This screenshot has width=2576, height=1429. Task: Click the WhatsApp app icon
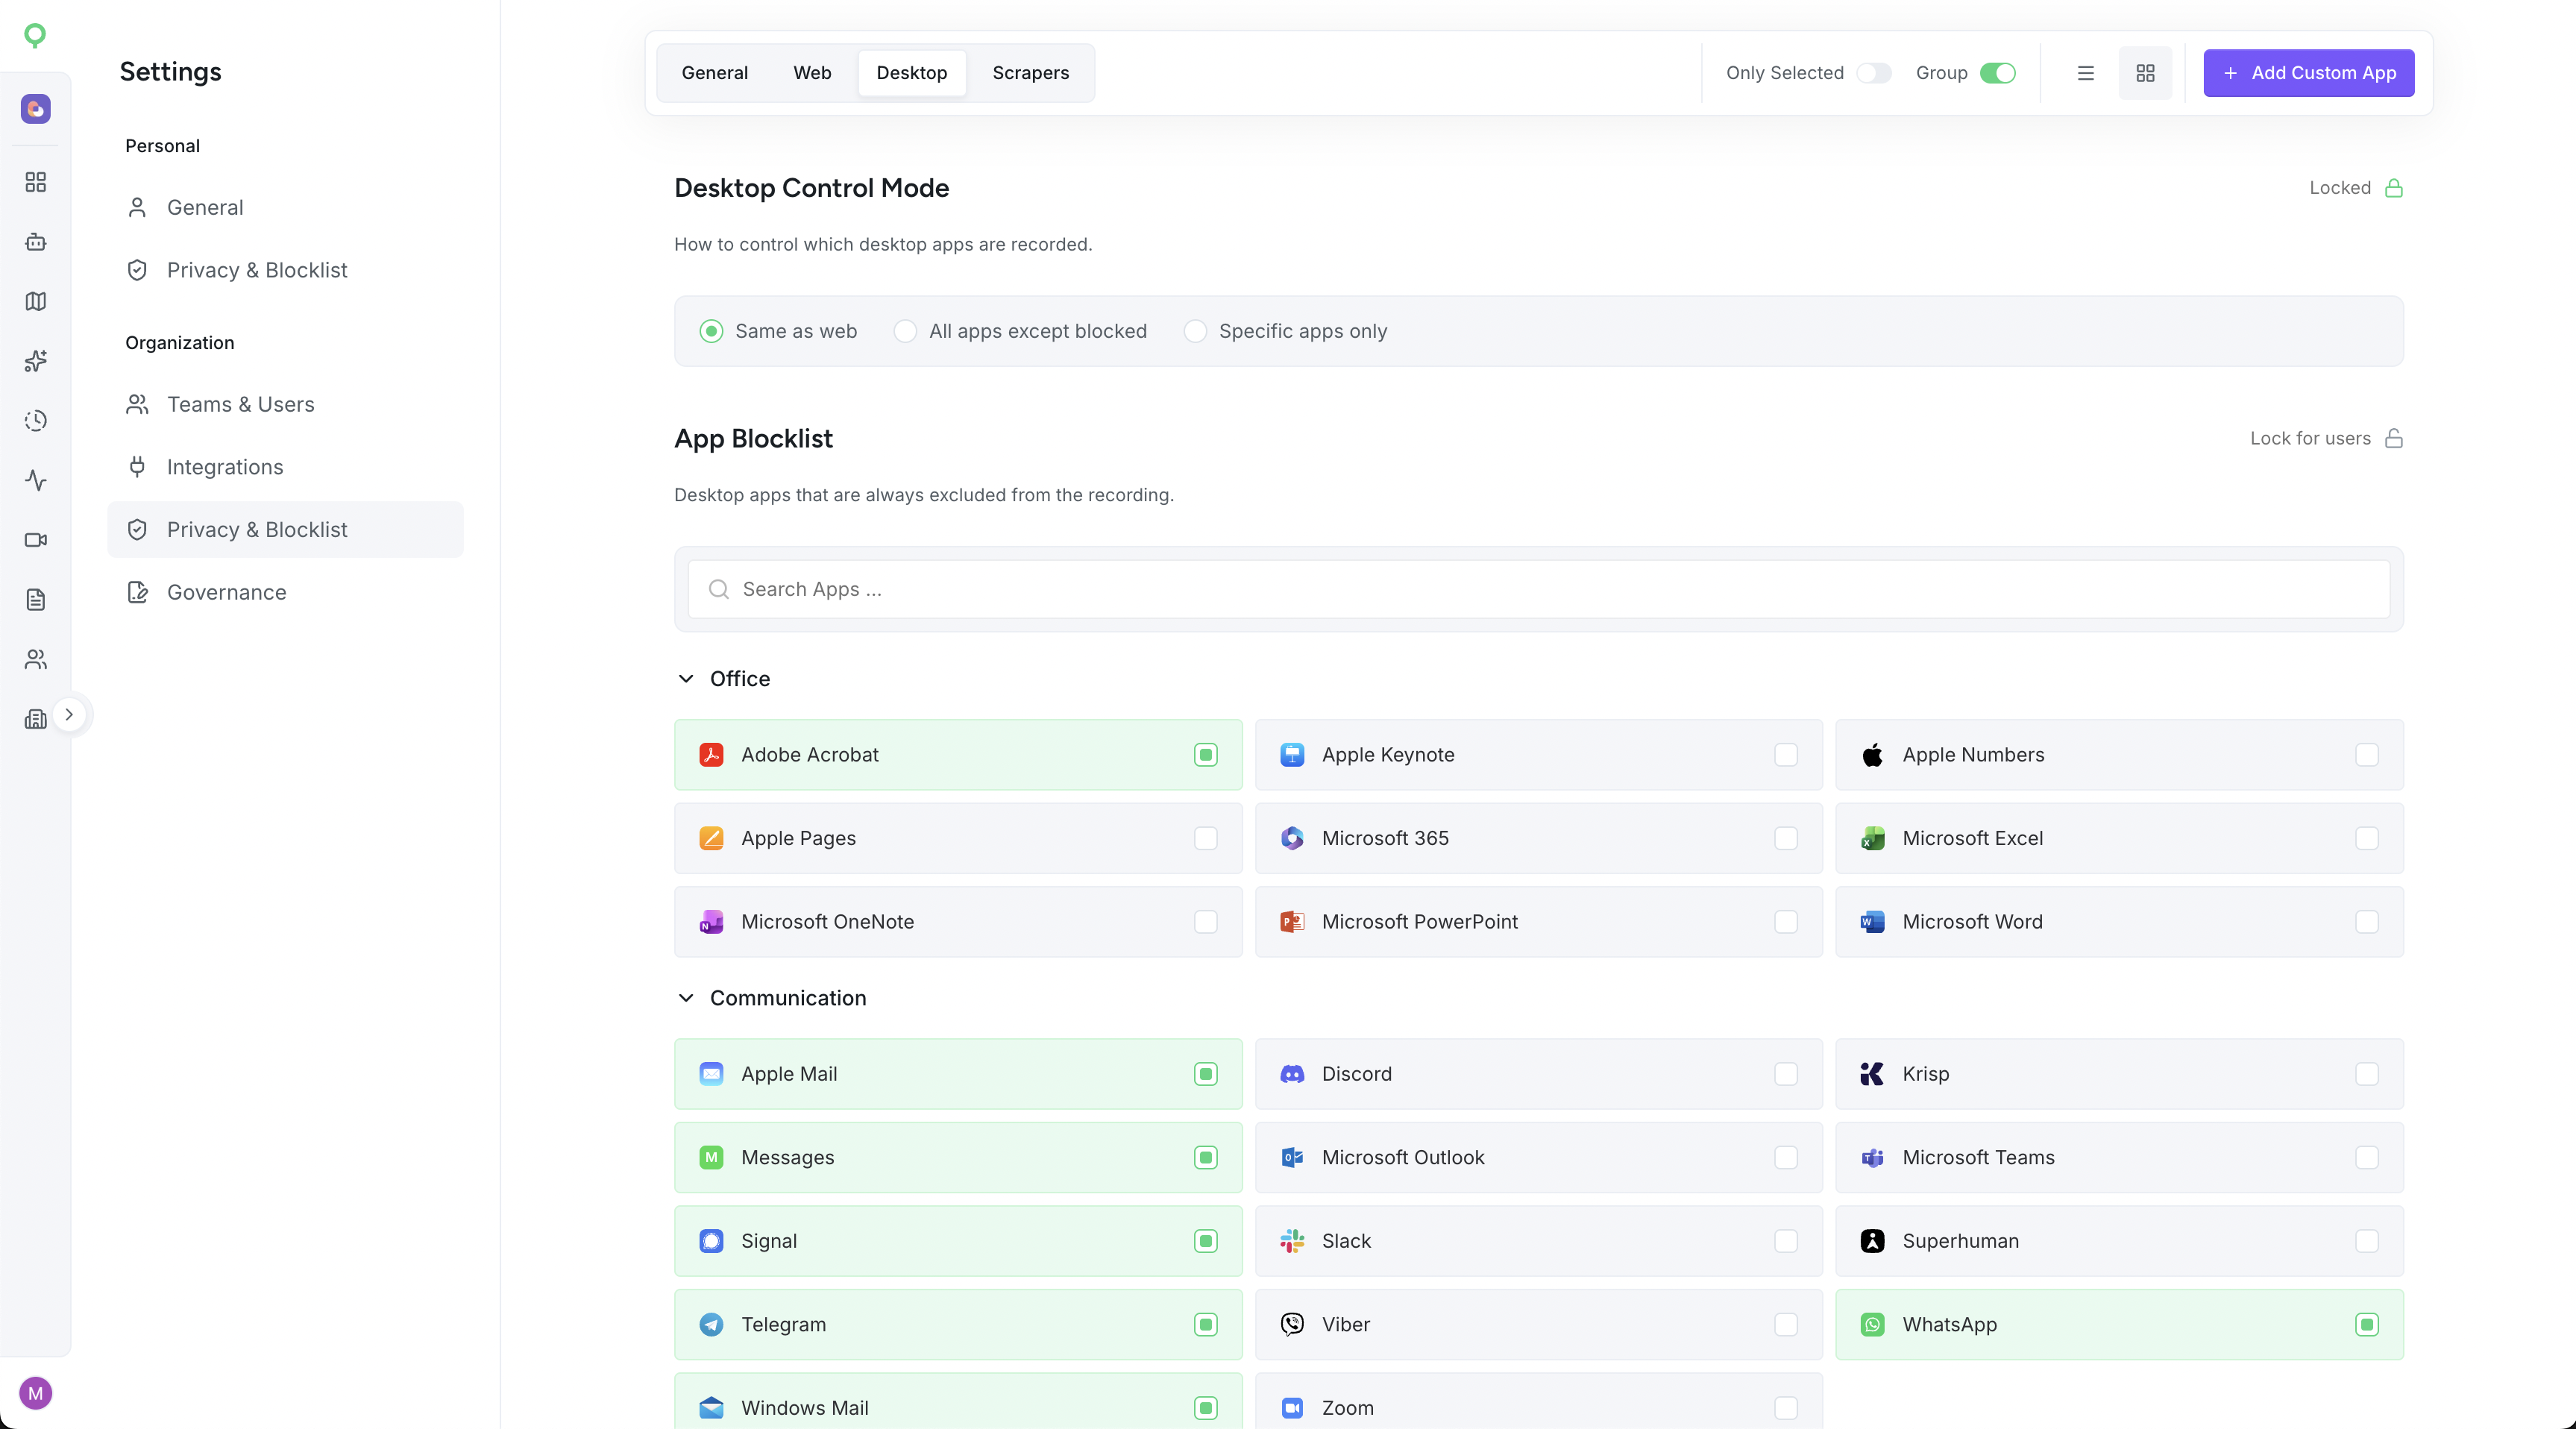[1873, 1325]
